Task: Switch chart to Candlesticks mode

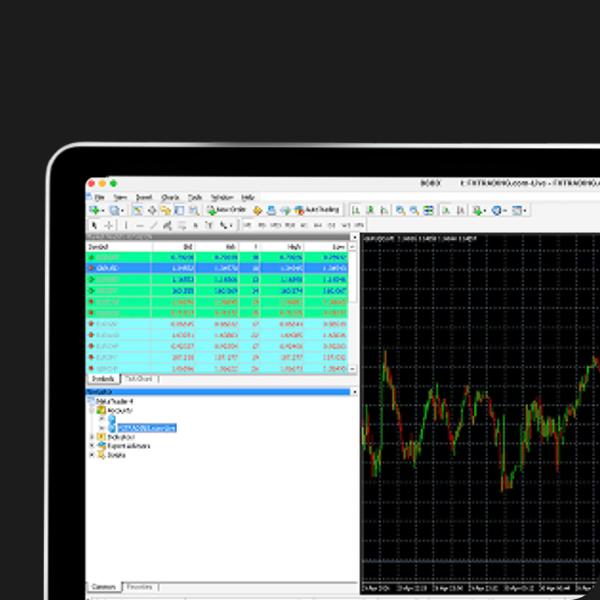Action: pos(370,210)
